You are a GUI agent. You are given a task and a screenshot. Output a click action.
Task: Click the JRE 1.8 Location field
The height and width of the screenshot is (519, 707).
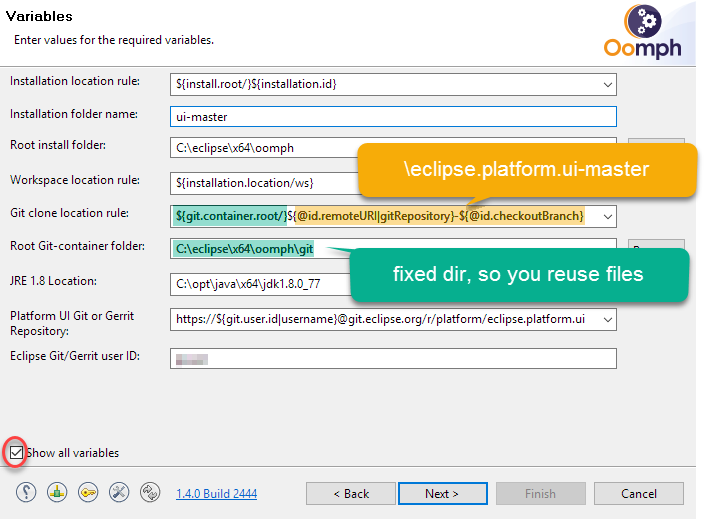click(260, 282)
